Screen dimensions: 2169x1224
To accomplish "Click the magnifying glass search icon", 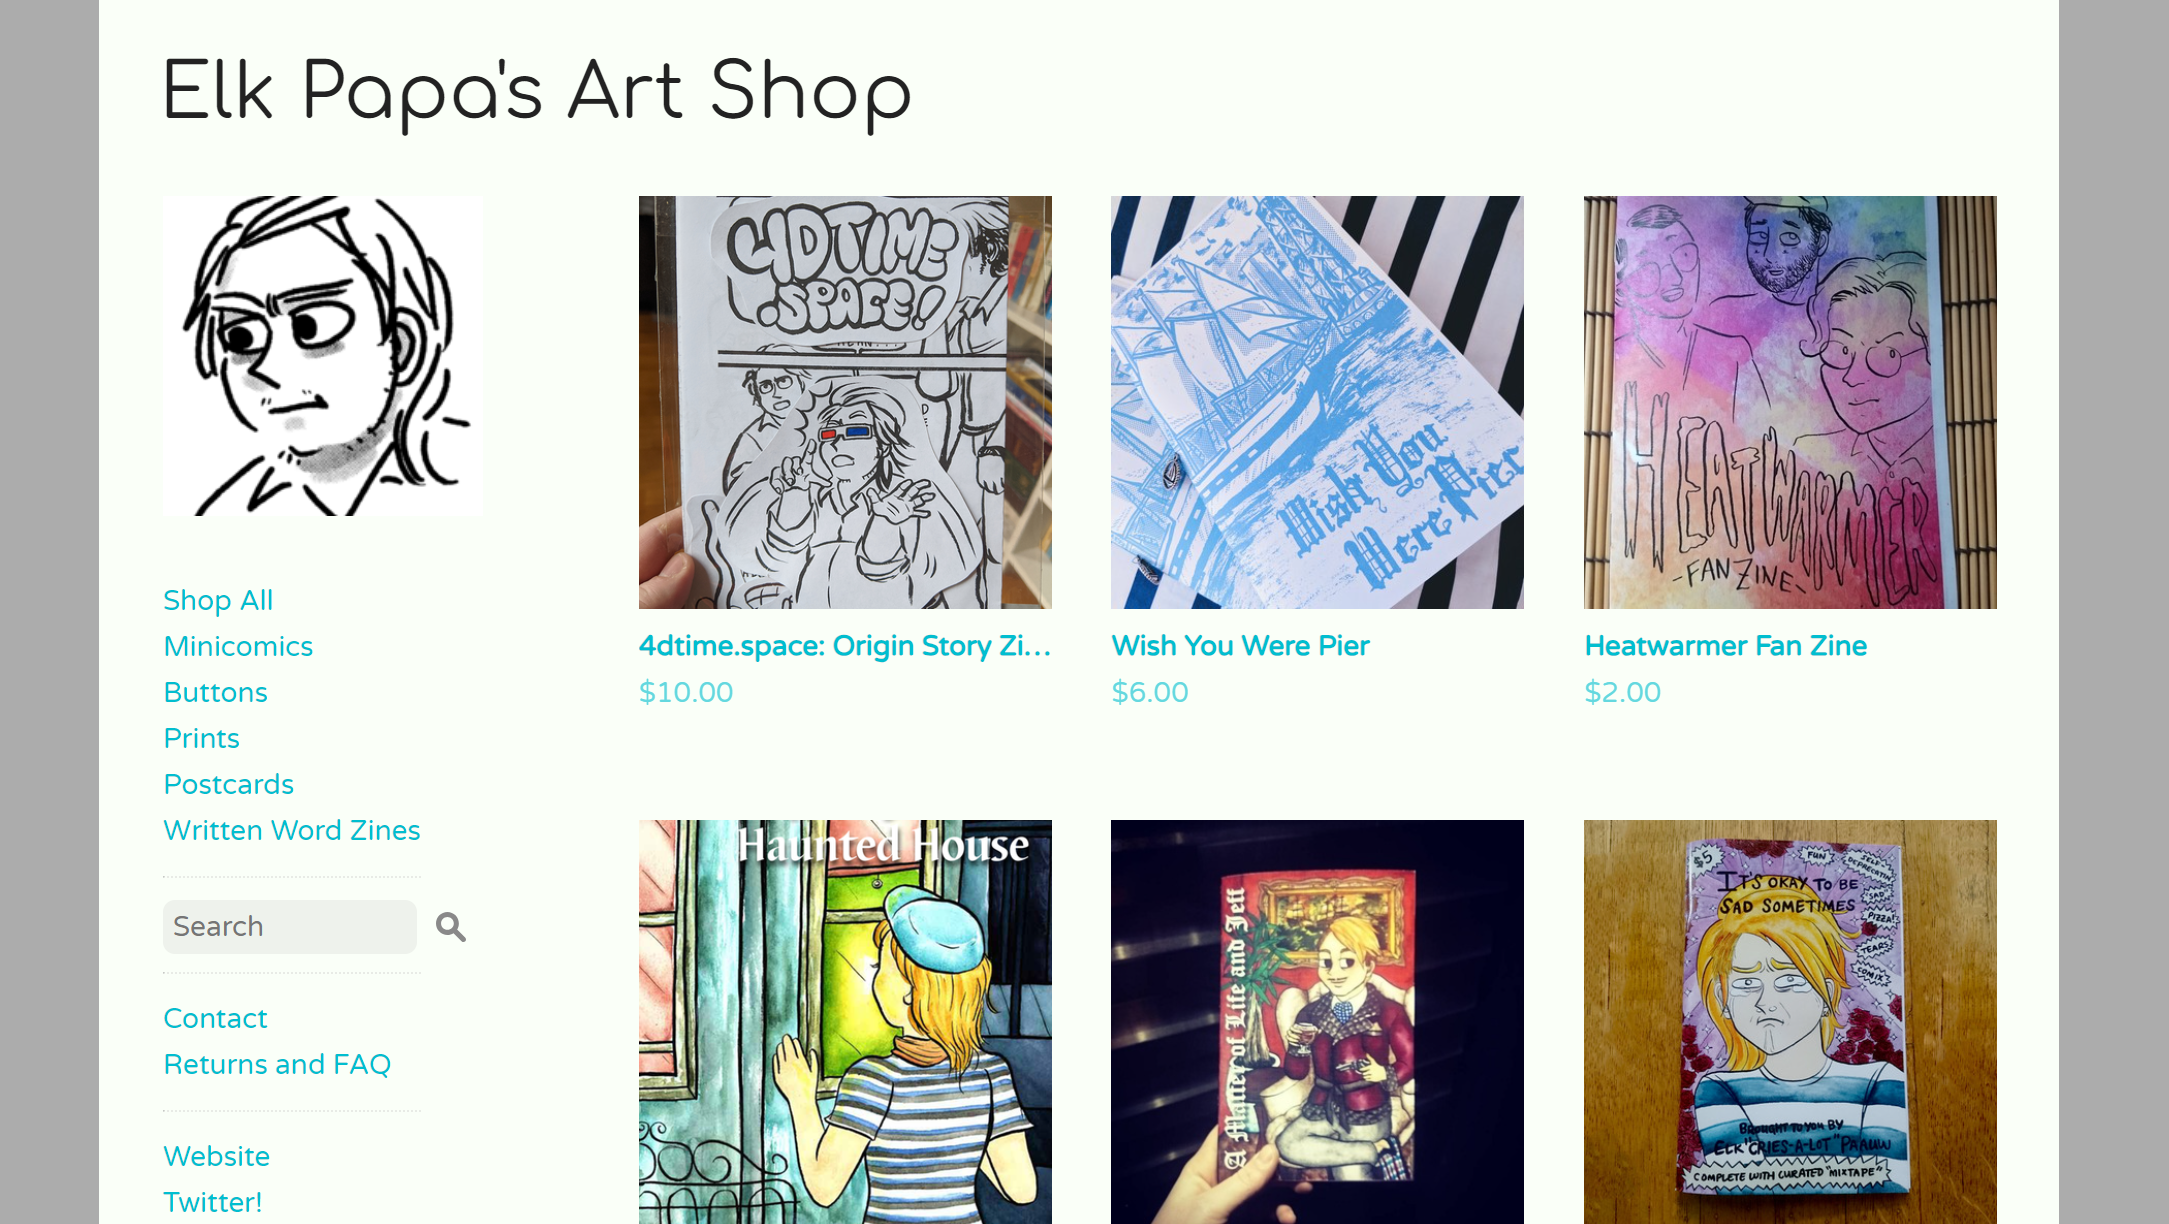I will click(x=451, y=927).
